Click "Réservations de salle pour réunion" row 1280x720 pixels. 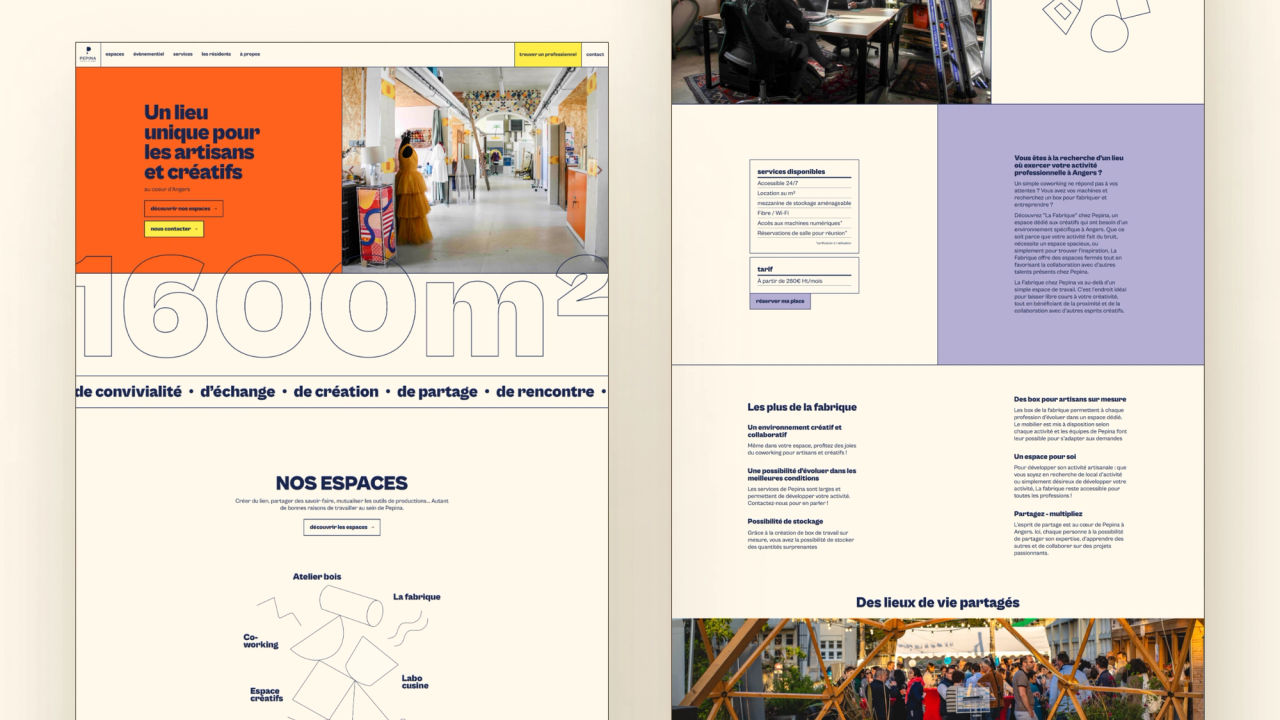coord(804,233)
